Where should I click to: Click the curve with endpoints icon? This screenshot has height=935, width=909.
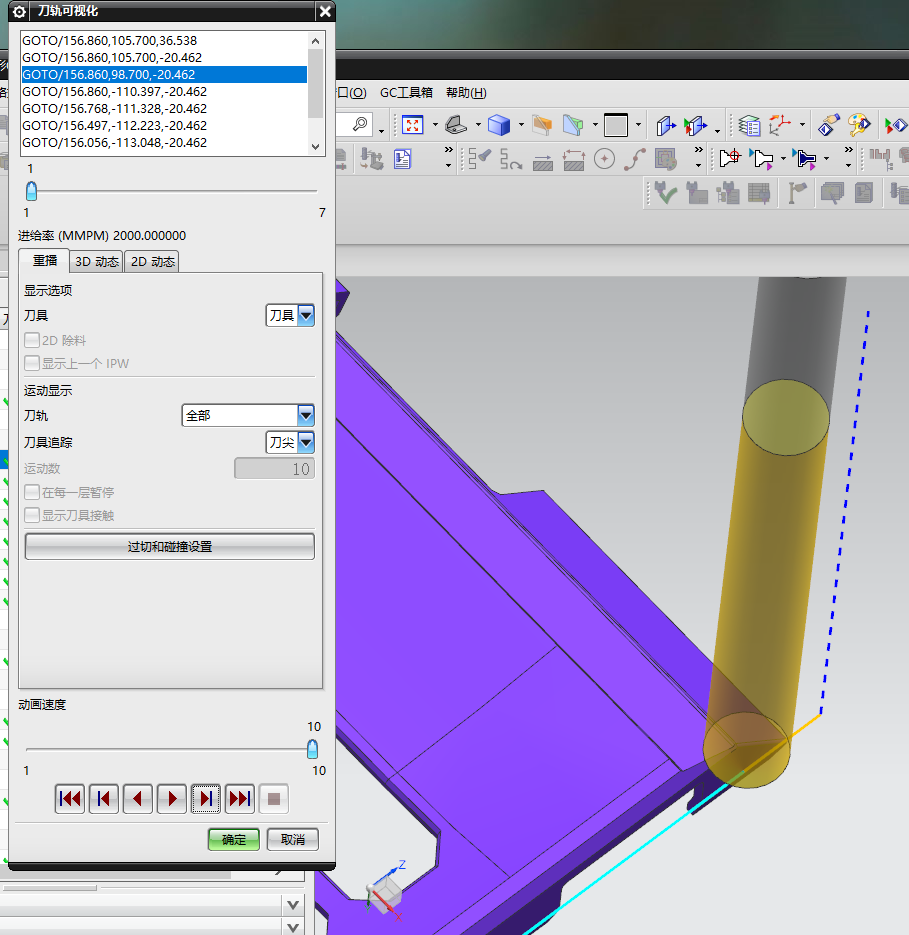[635, 159]
